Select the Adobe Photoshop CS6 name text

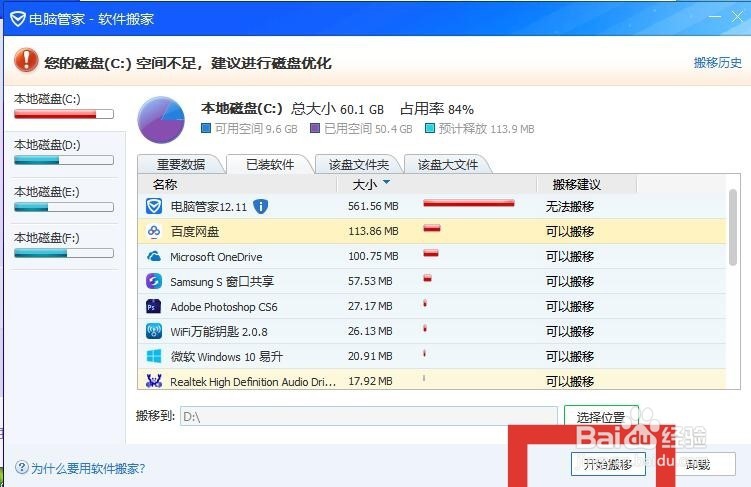[x=224, y=306]
